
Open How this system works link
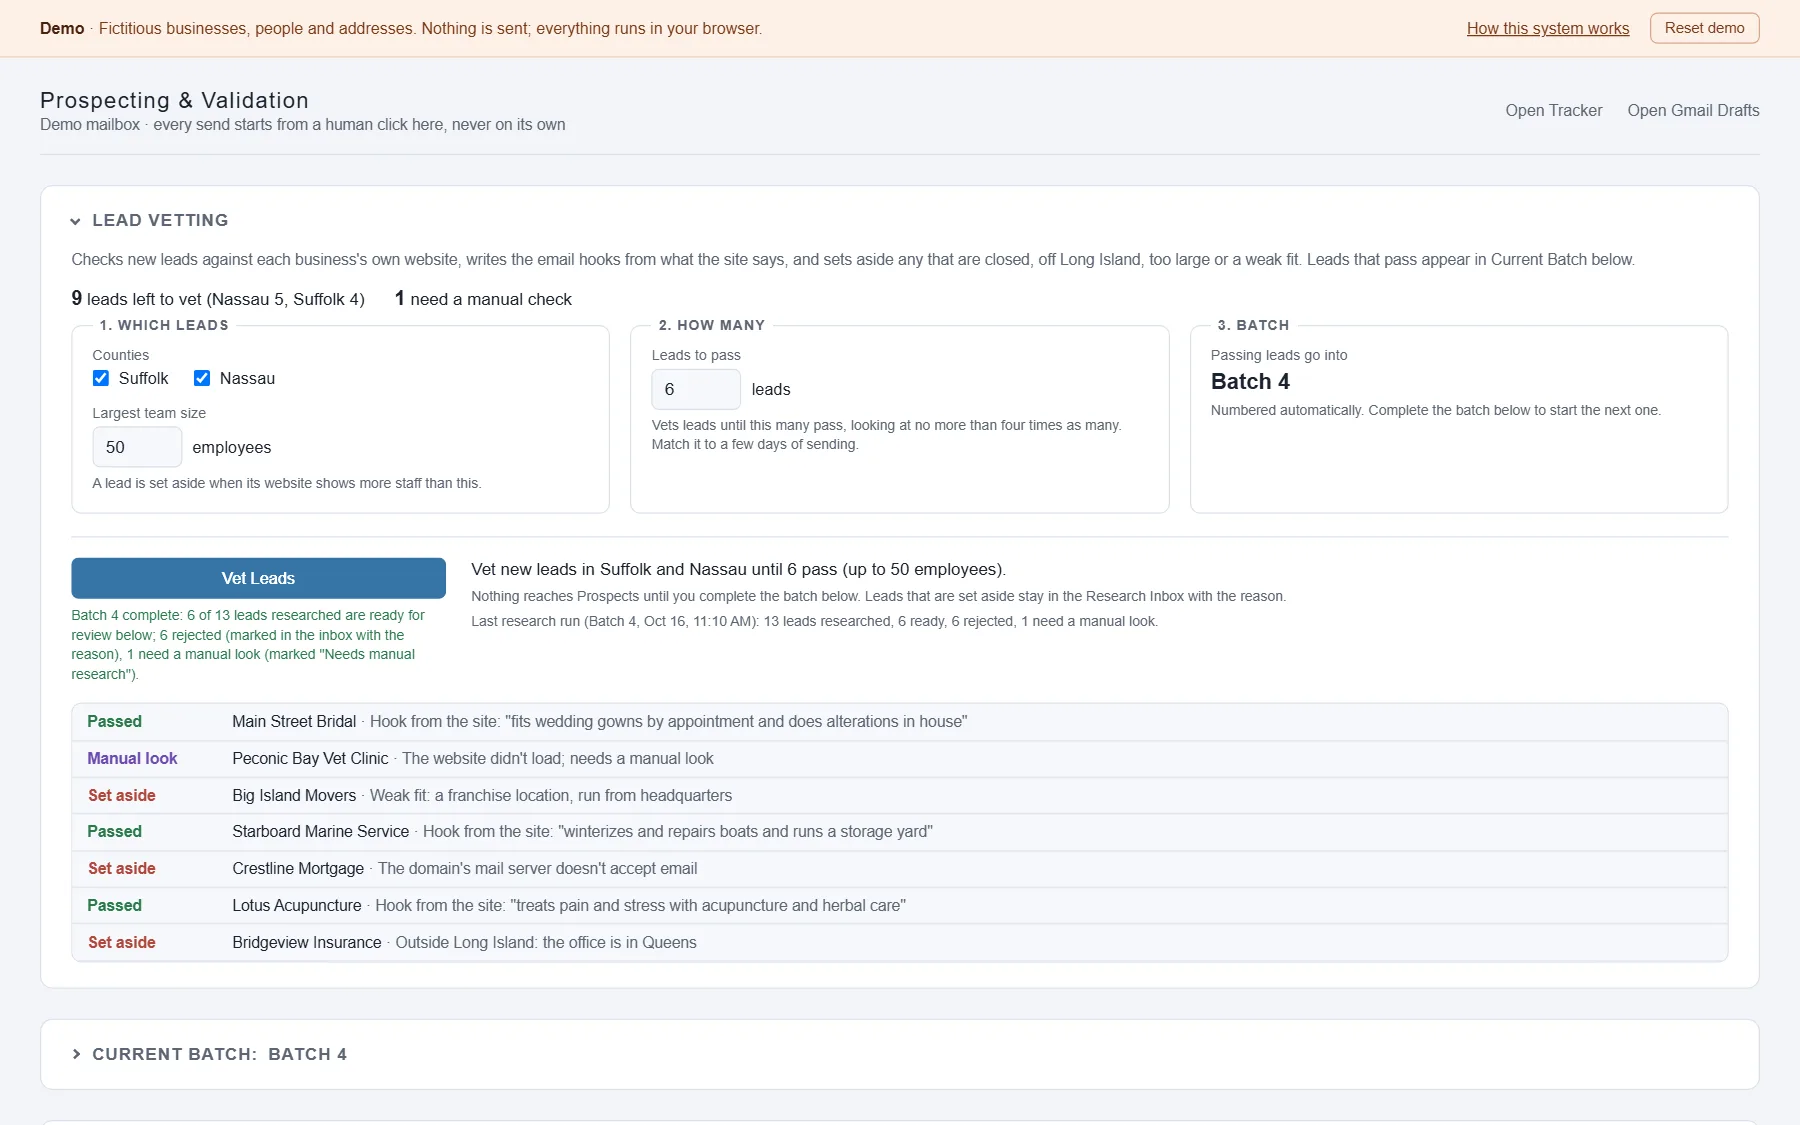click(x=1548, y=28)
